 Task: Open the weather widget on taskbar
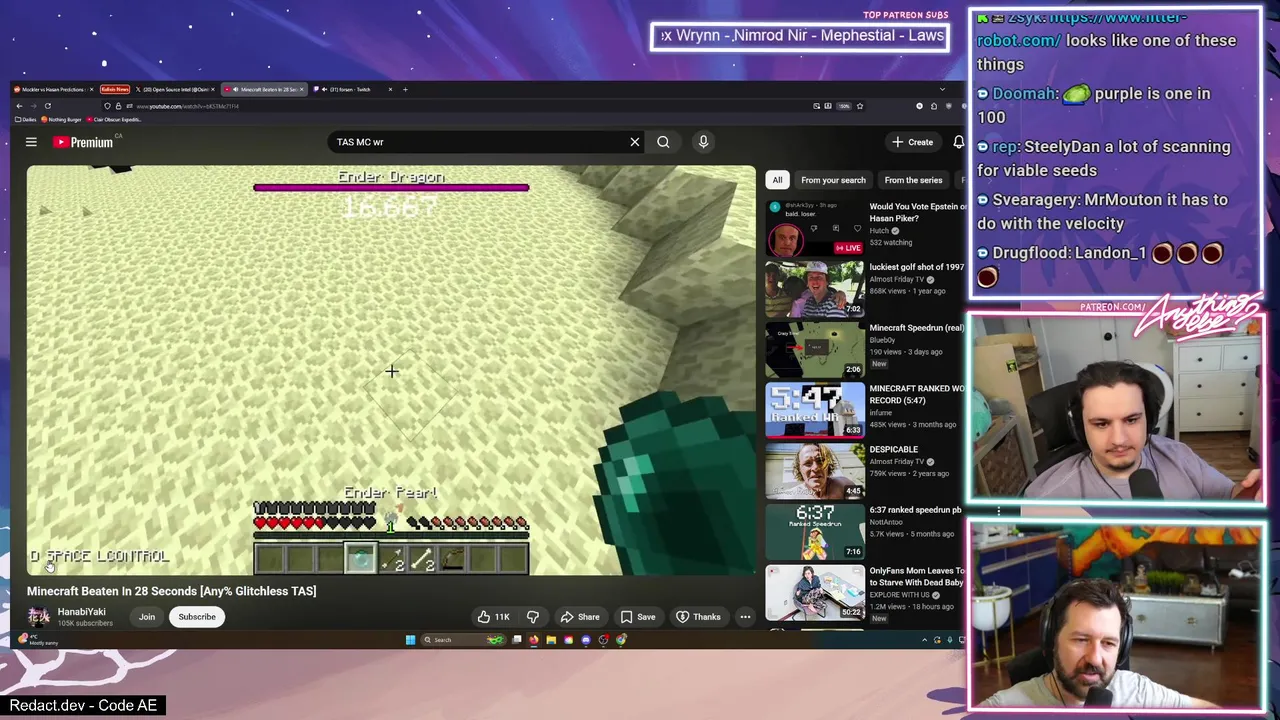(x=38, y=639)
